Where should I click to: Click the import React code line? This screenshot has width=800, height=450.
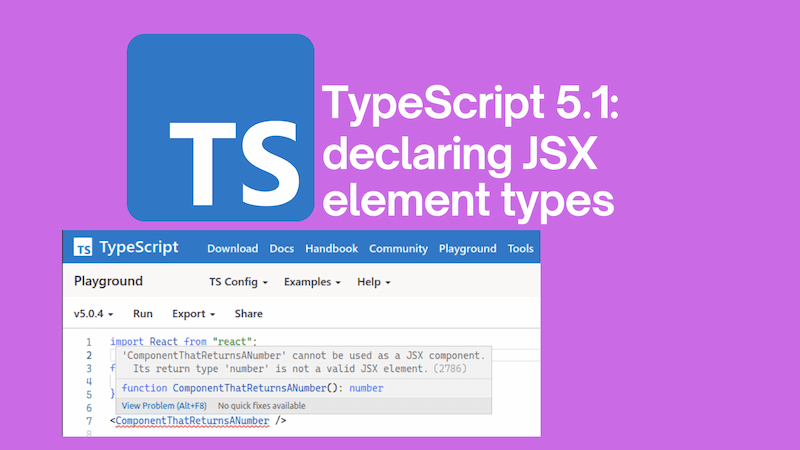(184, 341)
